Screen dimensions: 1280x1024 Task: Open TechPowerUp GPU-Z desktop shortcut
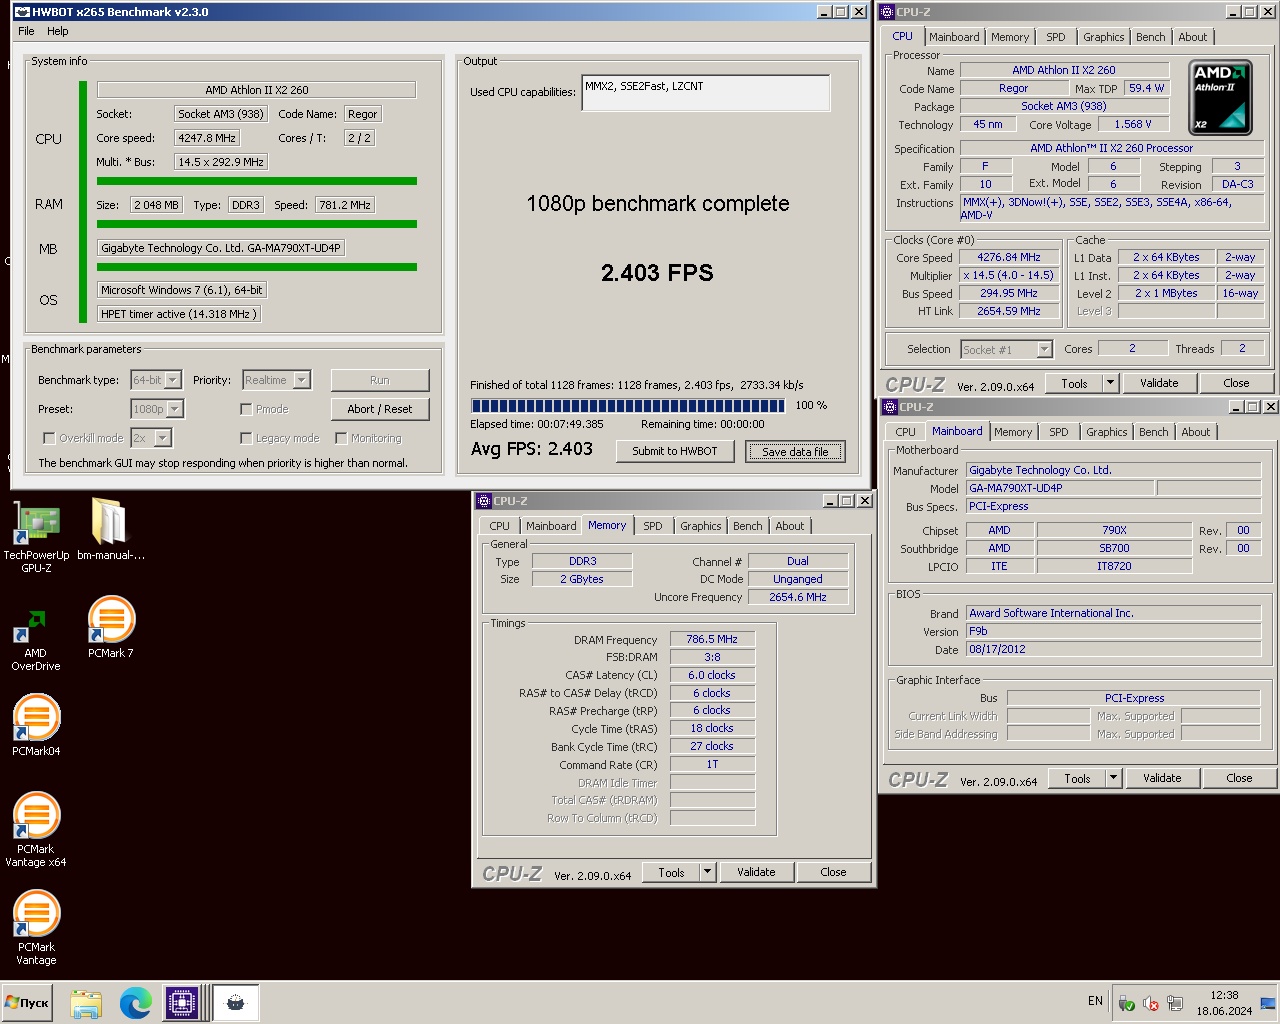36,535
